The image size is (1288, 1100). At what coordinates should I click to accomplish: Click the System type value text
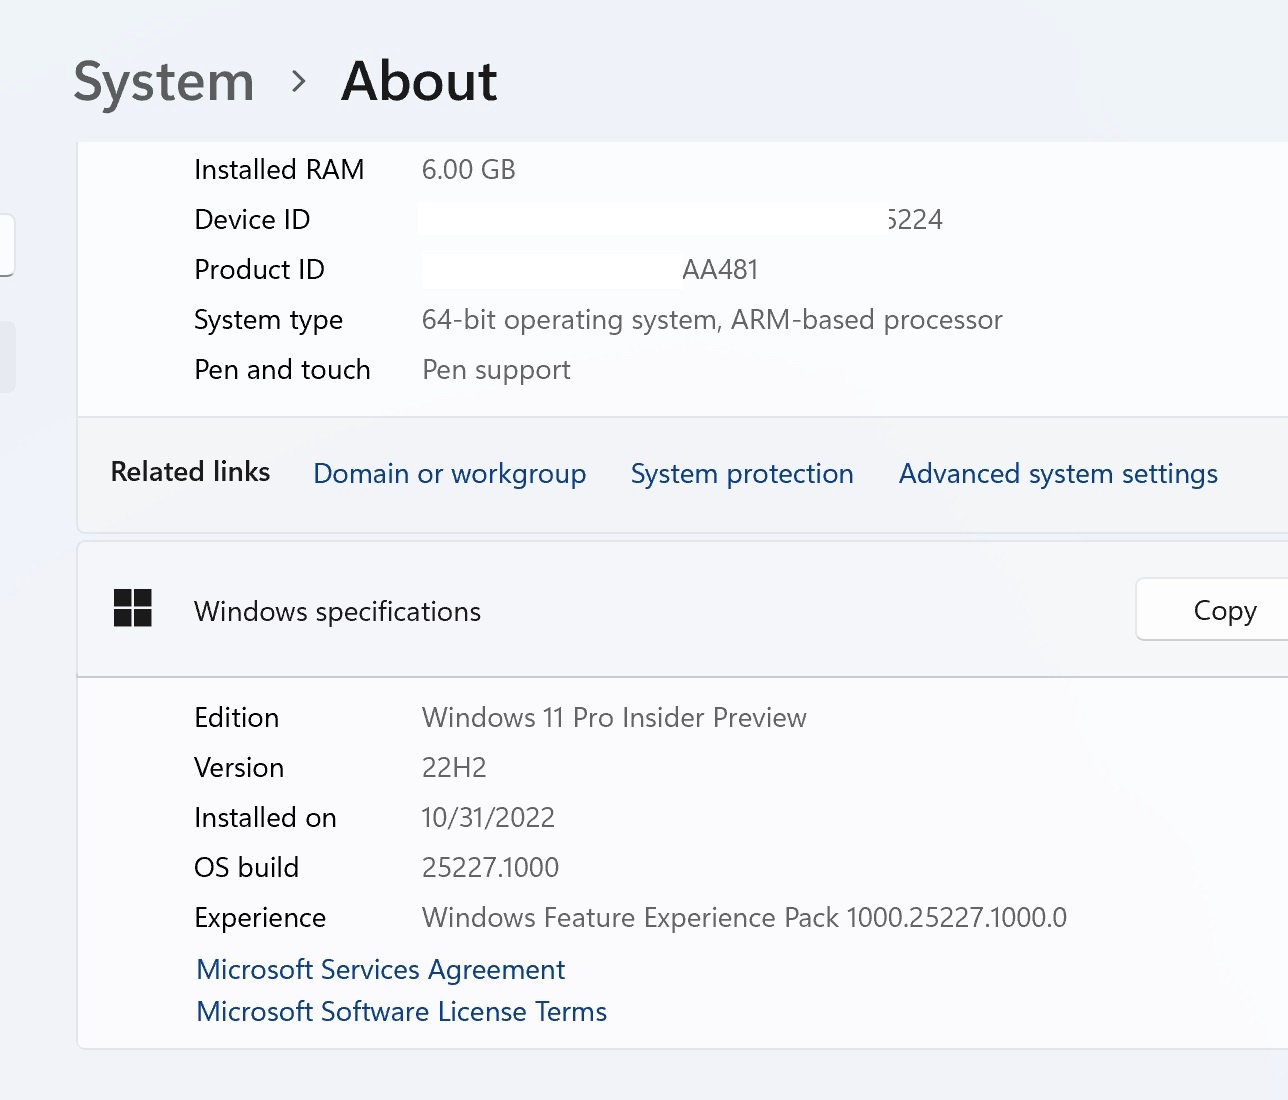tap(711, 319)
